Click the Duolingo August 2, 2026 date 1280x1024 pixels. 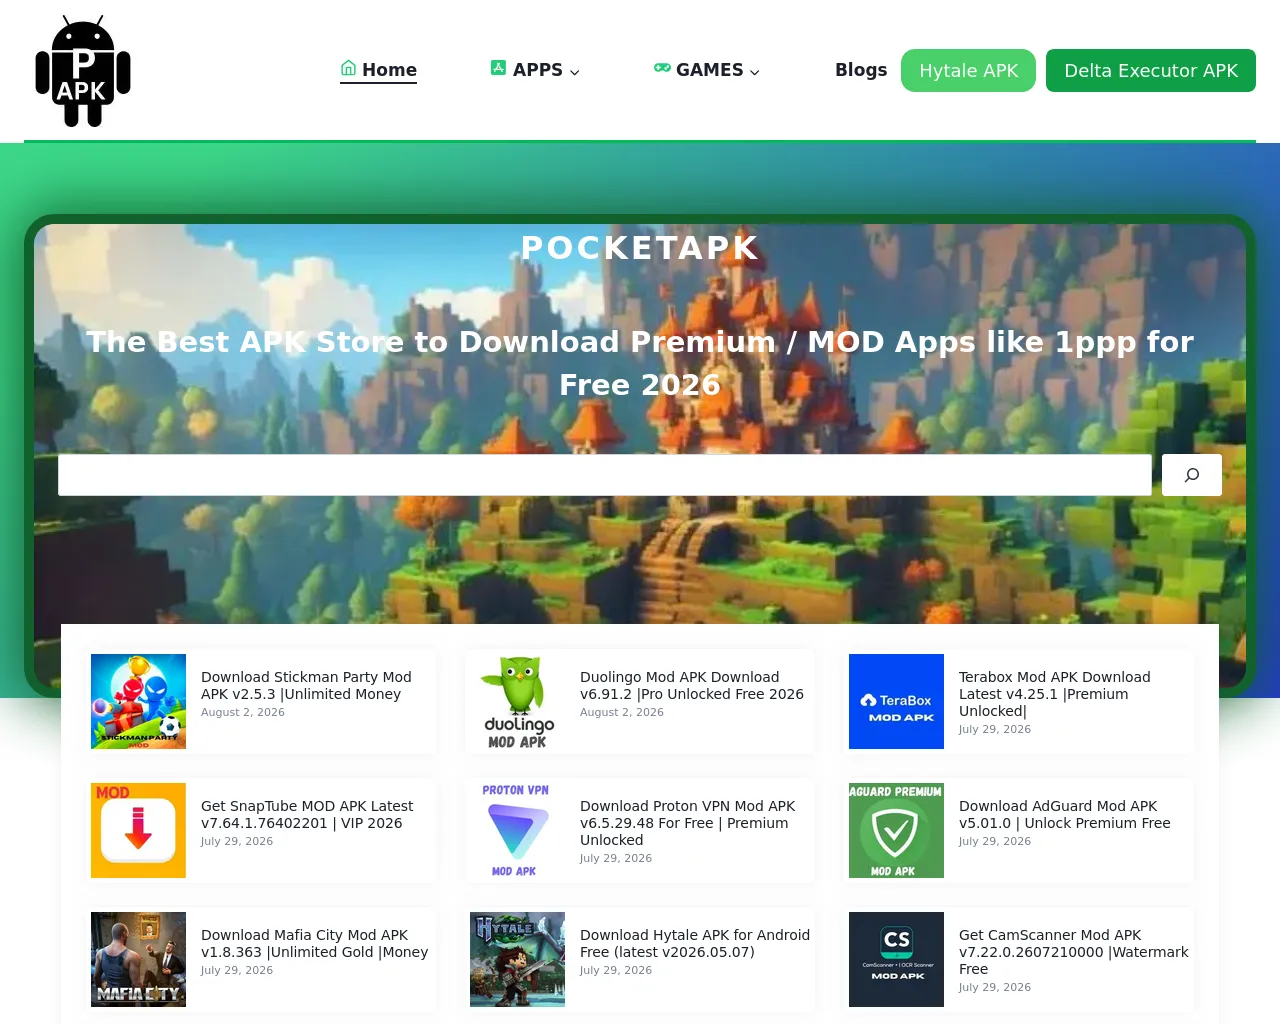pyautogui.click(x=622, y=713)
